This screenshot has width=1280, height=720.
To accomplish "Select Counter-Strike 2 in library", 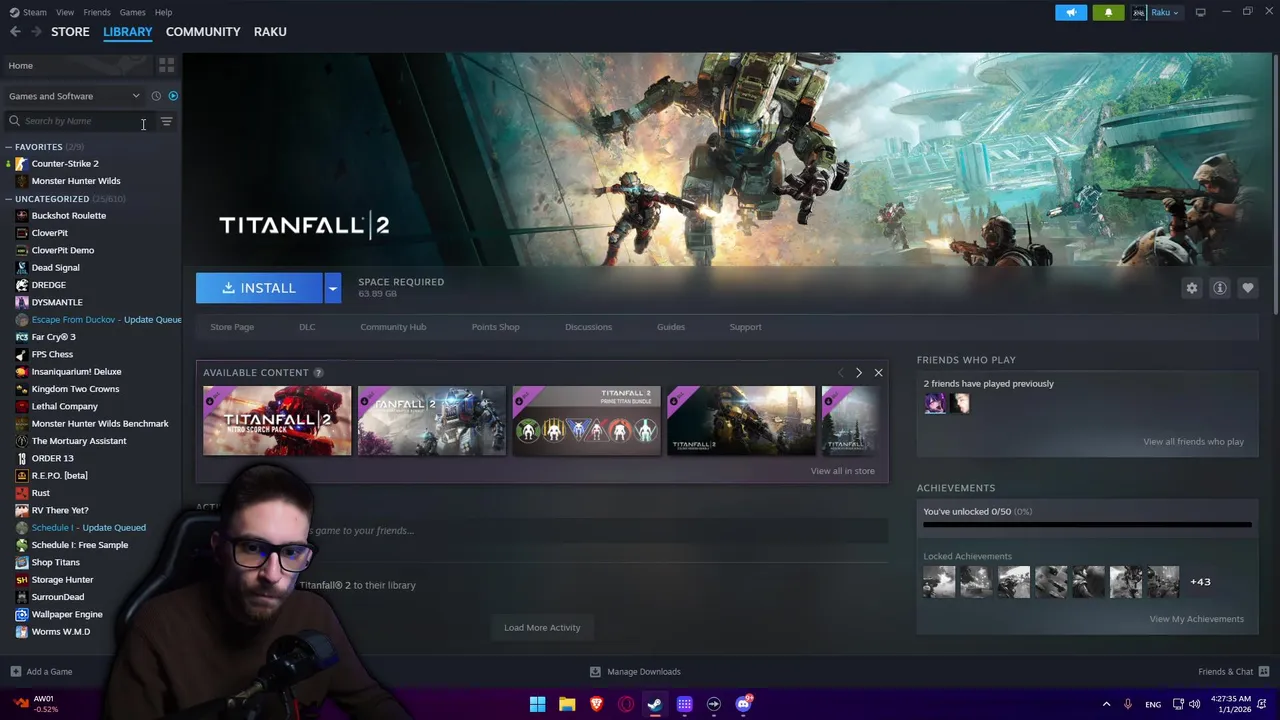I will point(65,164).
